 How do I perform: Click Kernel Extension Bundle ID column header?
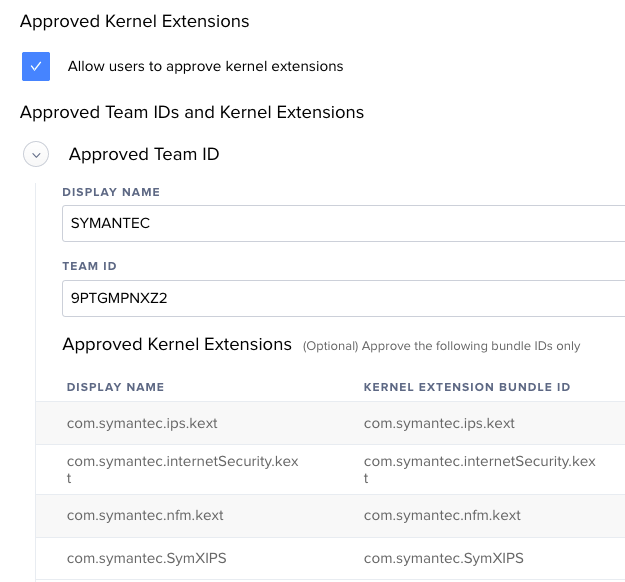467,387
